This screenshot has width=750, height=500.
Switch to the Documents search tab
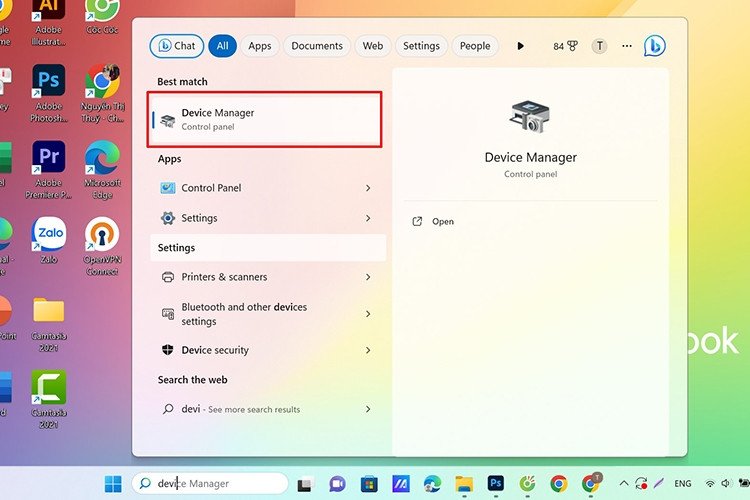coord(317,46)
